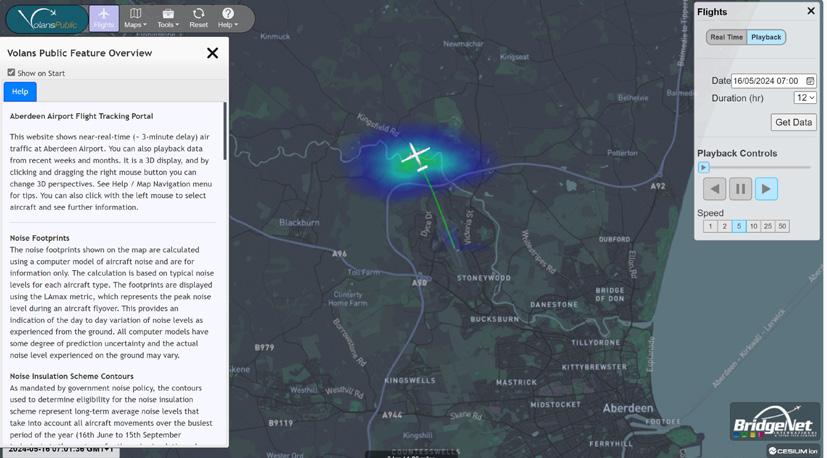Open the Help question mark menu
Viewport: 827px width, 458px height.
pyautogui.click(x=228, y=18)
